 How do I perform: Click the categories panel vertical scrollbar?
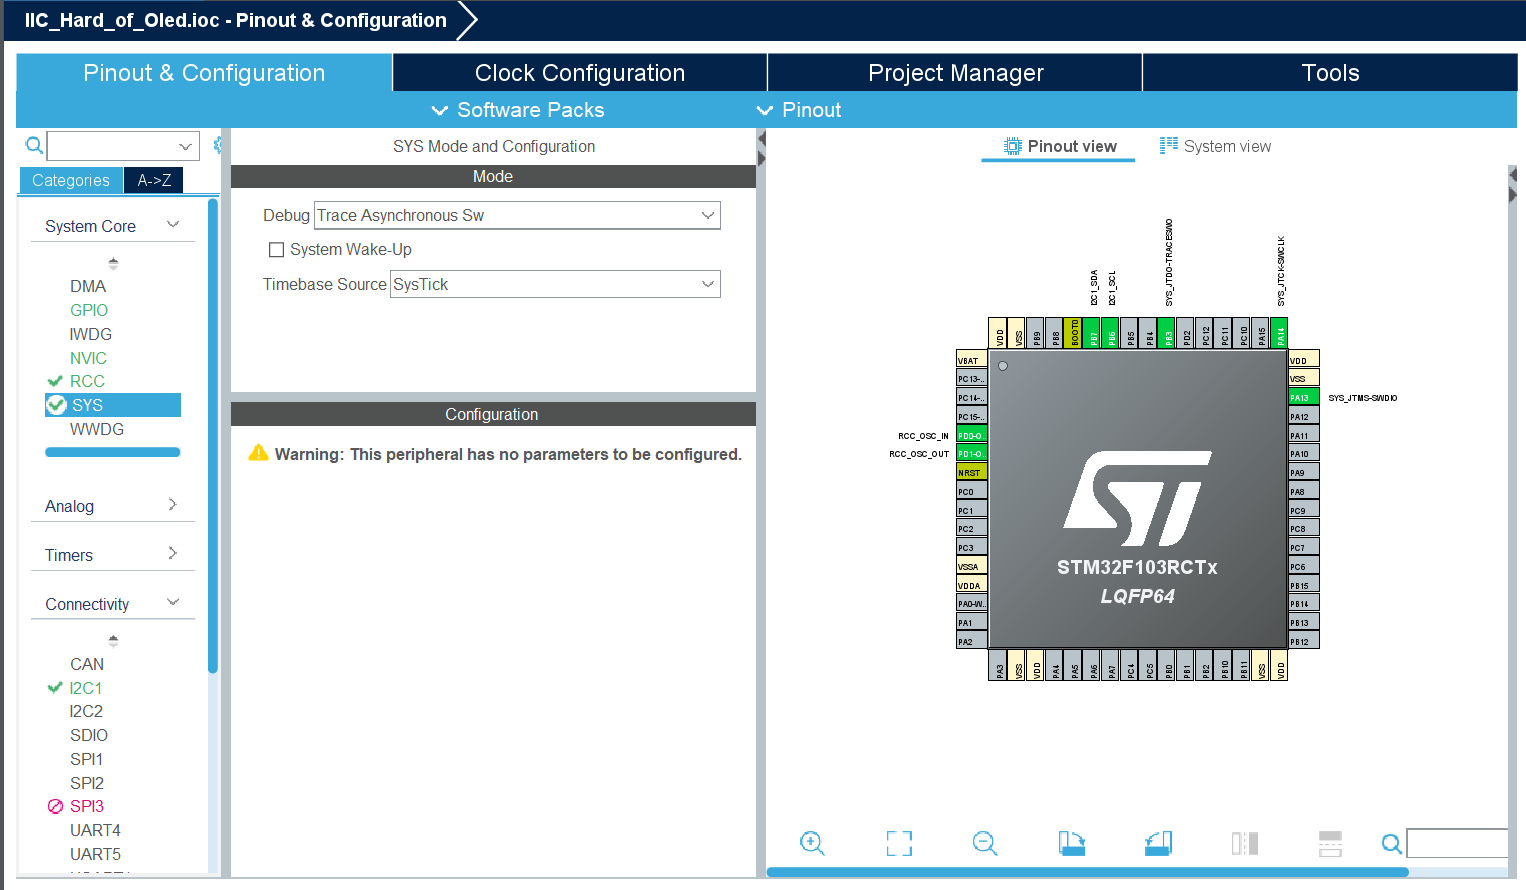pos(213,436)
